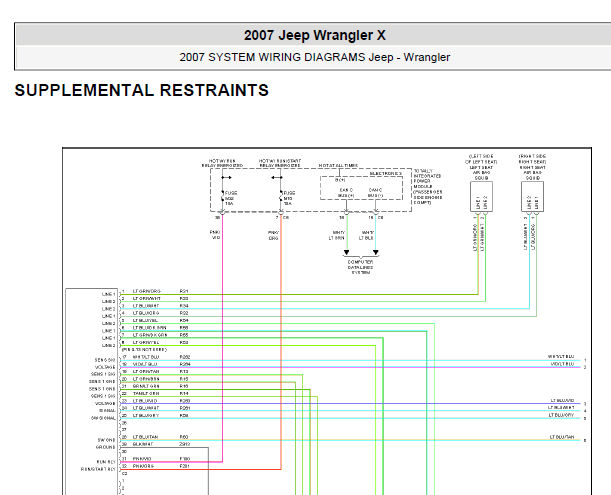Select the '2007 Jeep Wrangler X' title
The image size is (611, 495).
click(315, 35)
